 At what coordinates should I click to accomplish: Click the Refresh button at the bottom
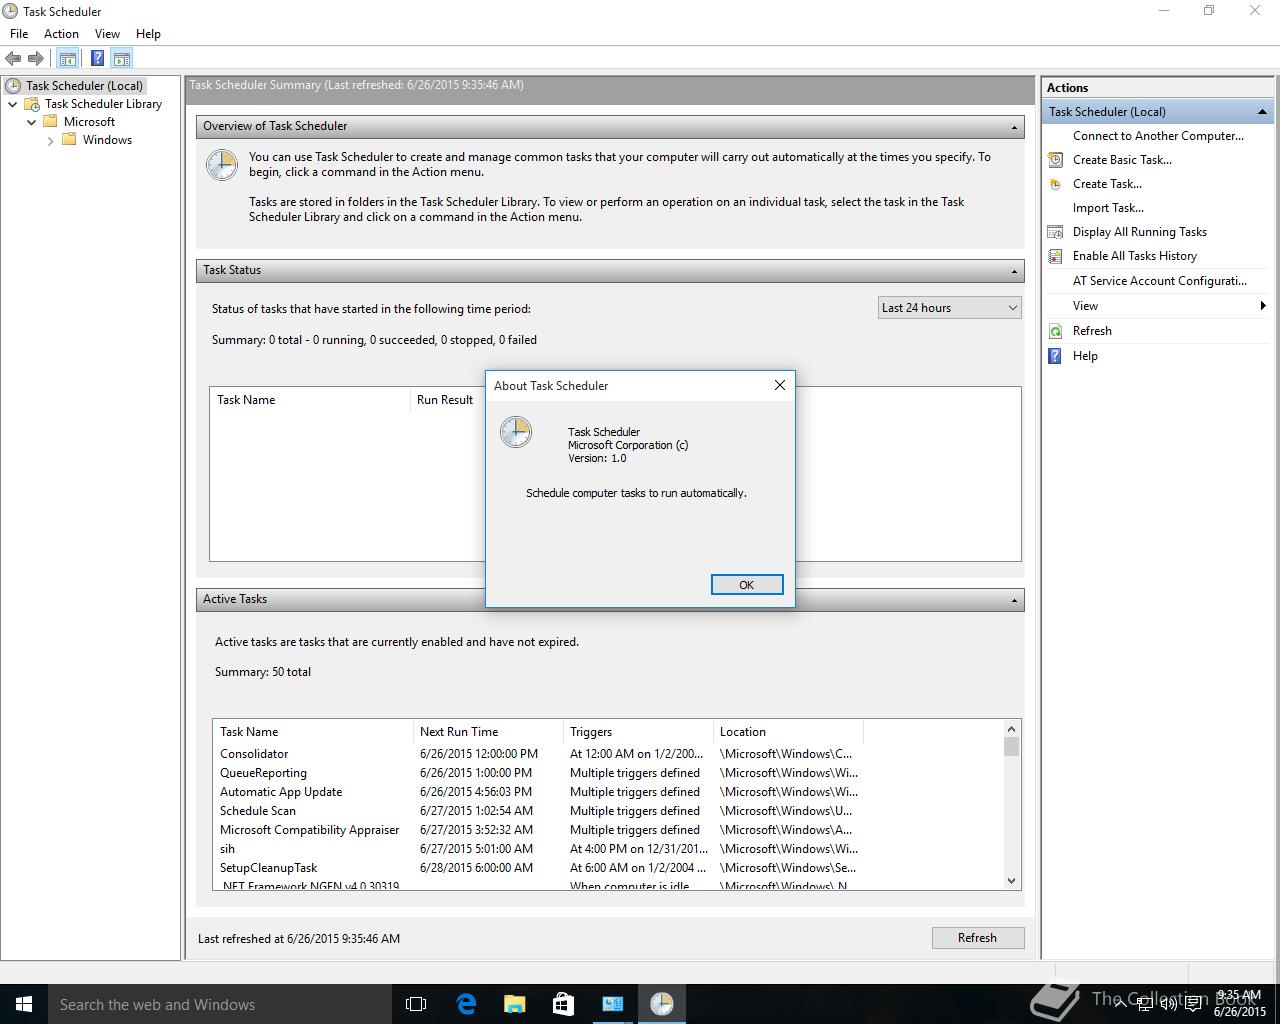(977, 938)
